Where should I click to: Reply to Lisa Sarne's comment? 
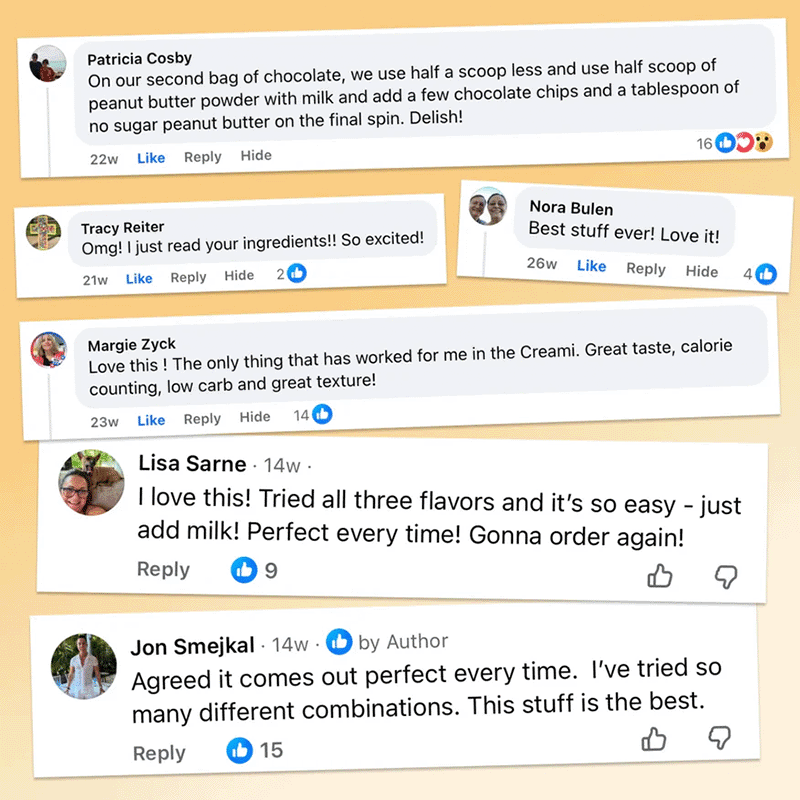pyautogui.click(x=163, y=569)
